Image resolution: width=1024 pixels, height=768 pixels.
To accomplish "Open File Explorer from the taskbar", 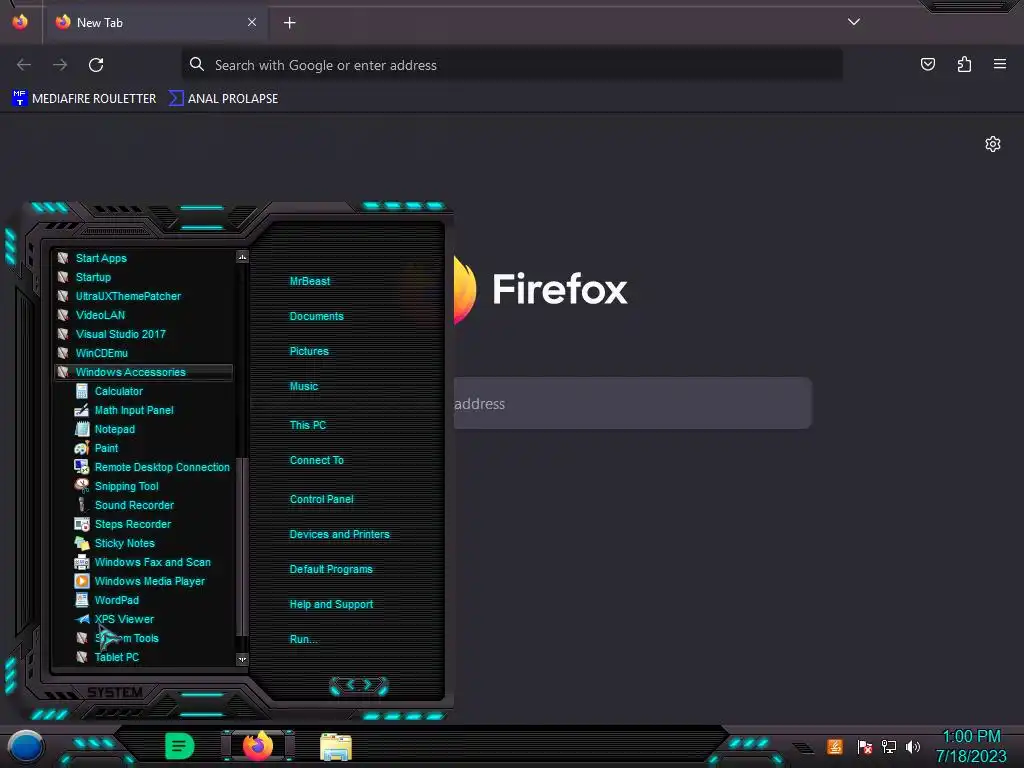I will (336, 746).
